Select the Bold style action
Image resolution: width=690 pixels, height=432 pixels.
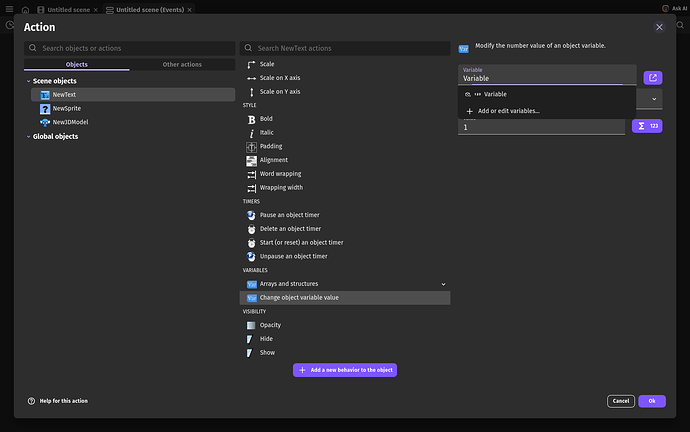[267, 119]
